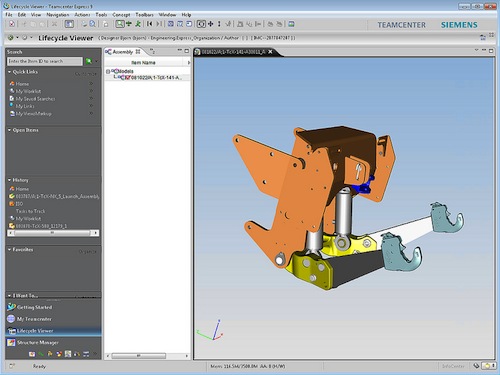Click the go-to-first step toolbar icon
The image size is (500, 375).
click(150, 24)
